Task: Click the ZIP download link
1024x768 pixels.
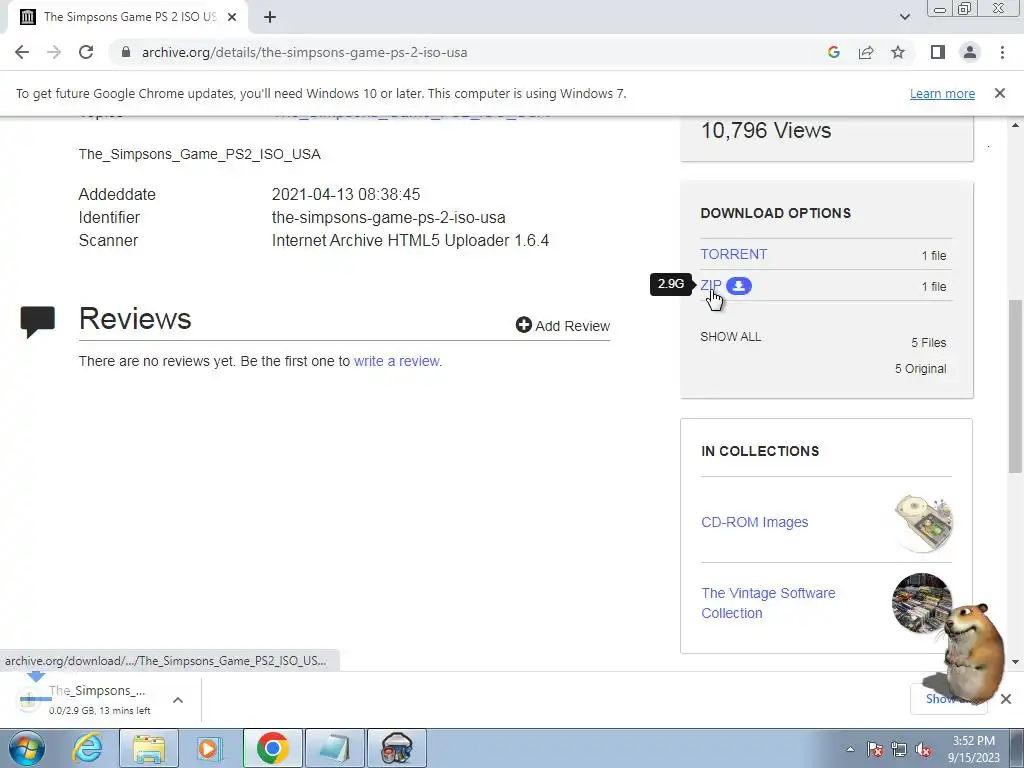Action: click(x=711, y=285)
